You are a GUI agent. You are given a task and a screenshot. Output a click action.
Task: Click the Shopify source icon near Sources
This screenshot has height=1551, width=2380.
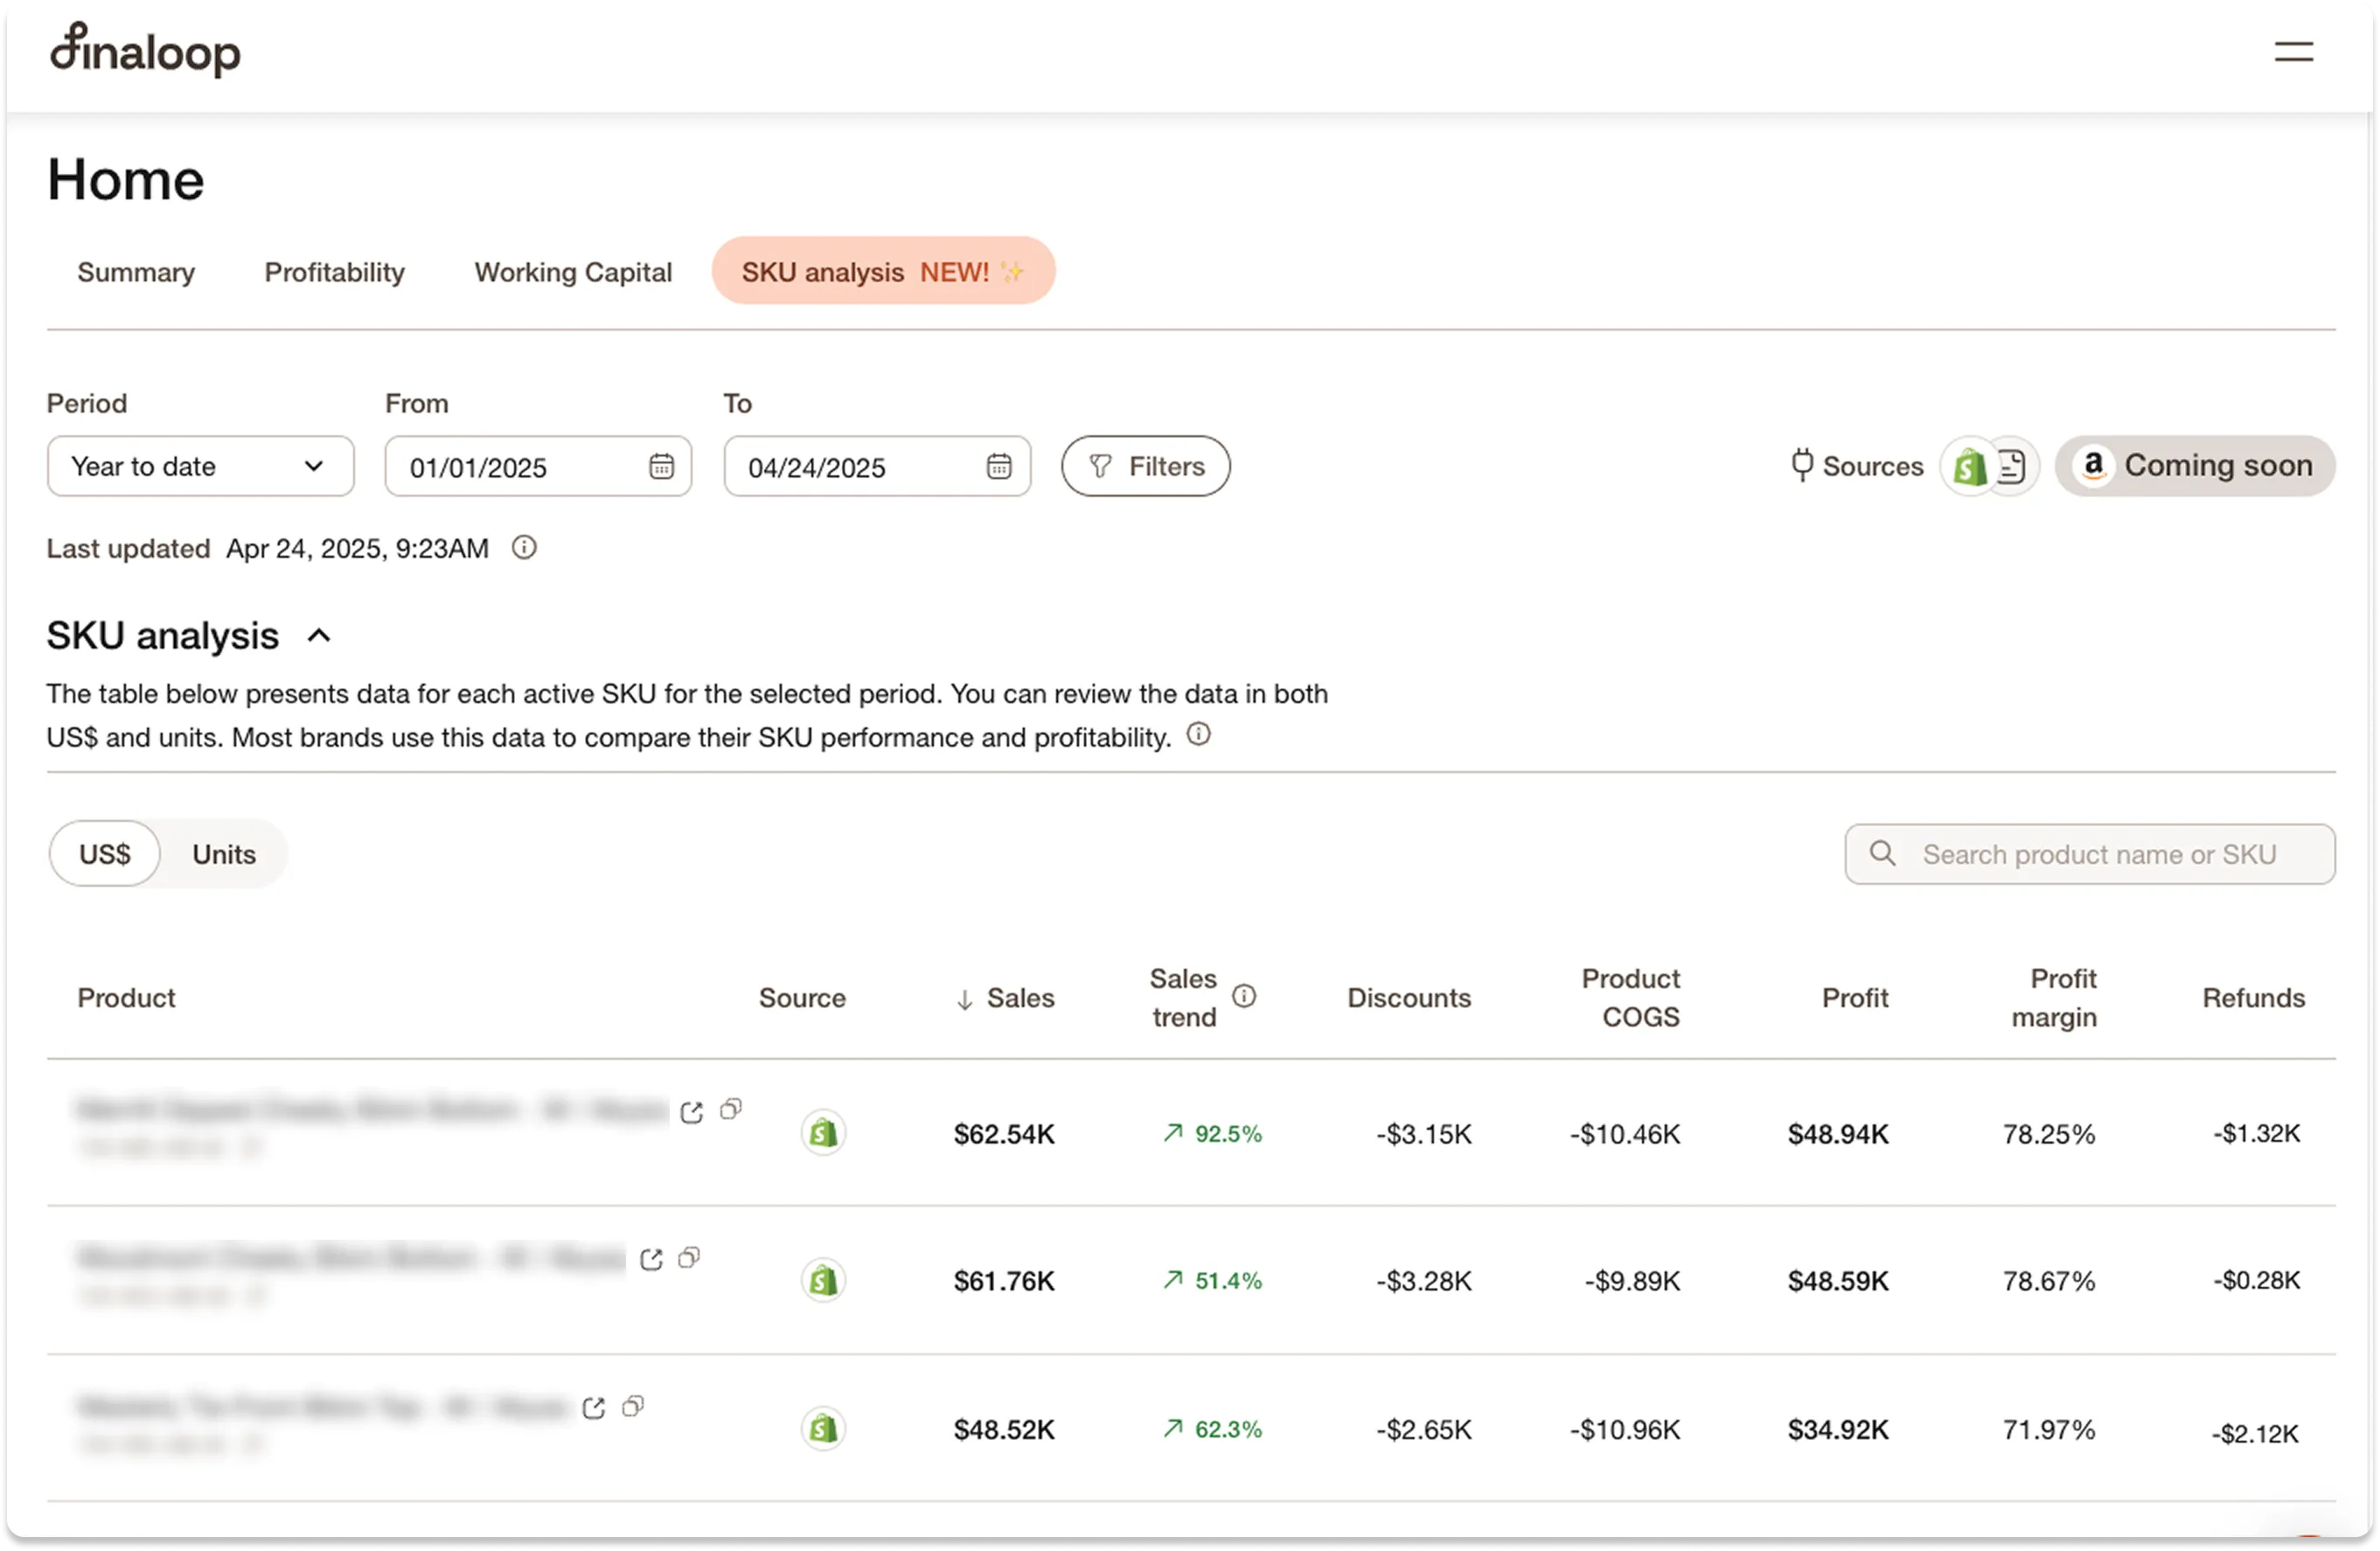(x=1969, y=466)
